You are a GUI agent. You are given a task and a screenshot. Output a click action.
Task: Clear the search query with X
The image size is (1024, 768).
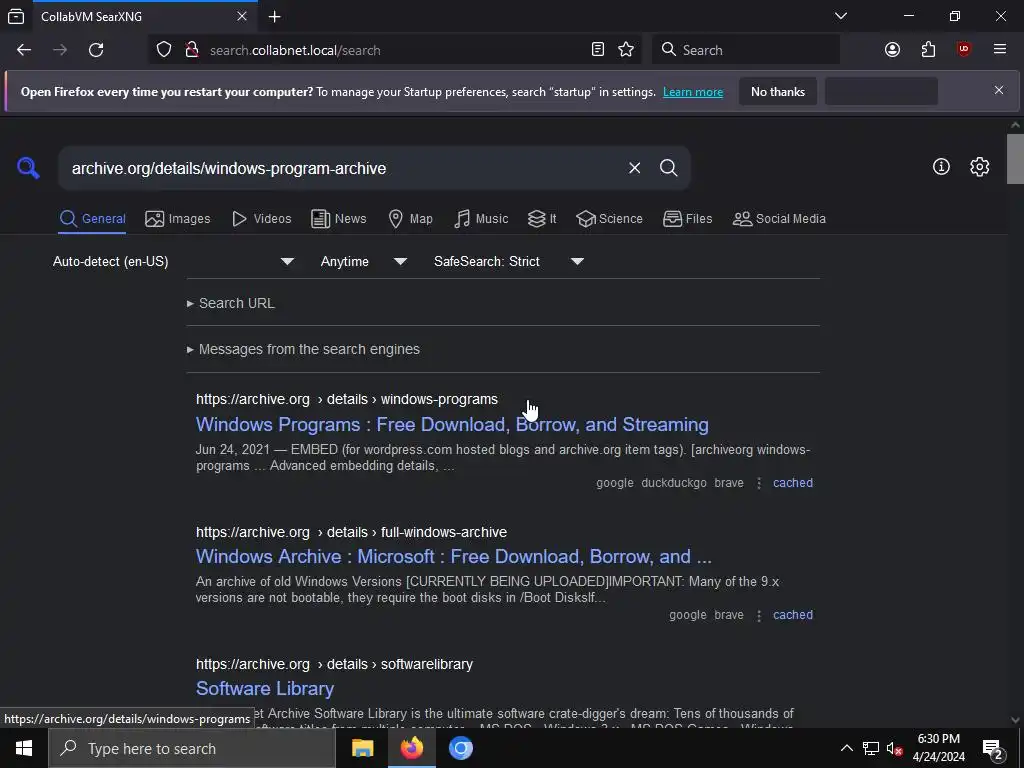pos(634,168)
